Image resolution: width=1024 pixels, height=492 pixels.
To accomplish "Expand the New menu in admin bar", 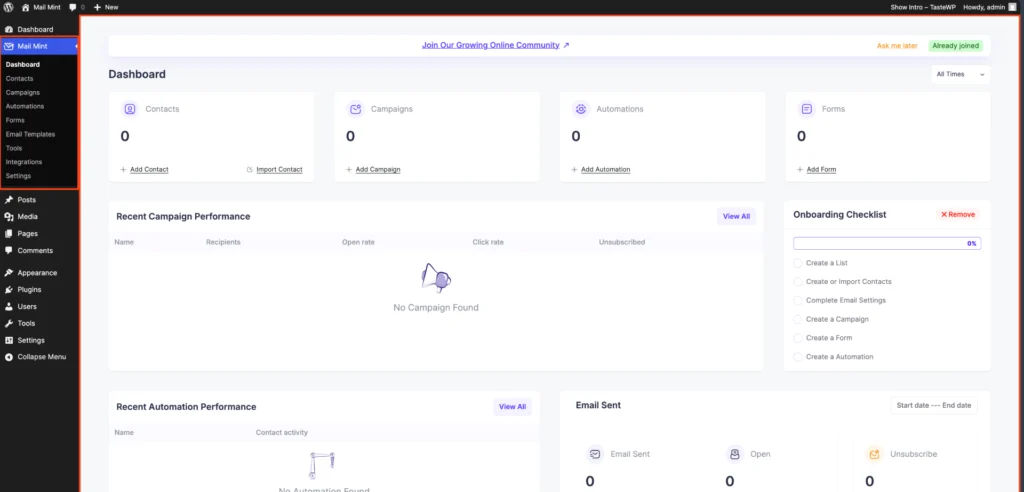I will click(x=105, y=7).
